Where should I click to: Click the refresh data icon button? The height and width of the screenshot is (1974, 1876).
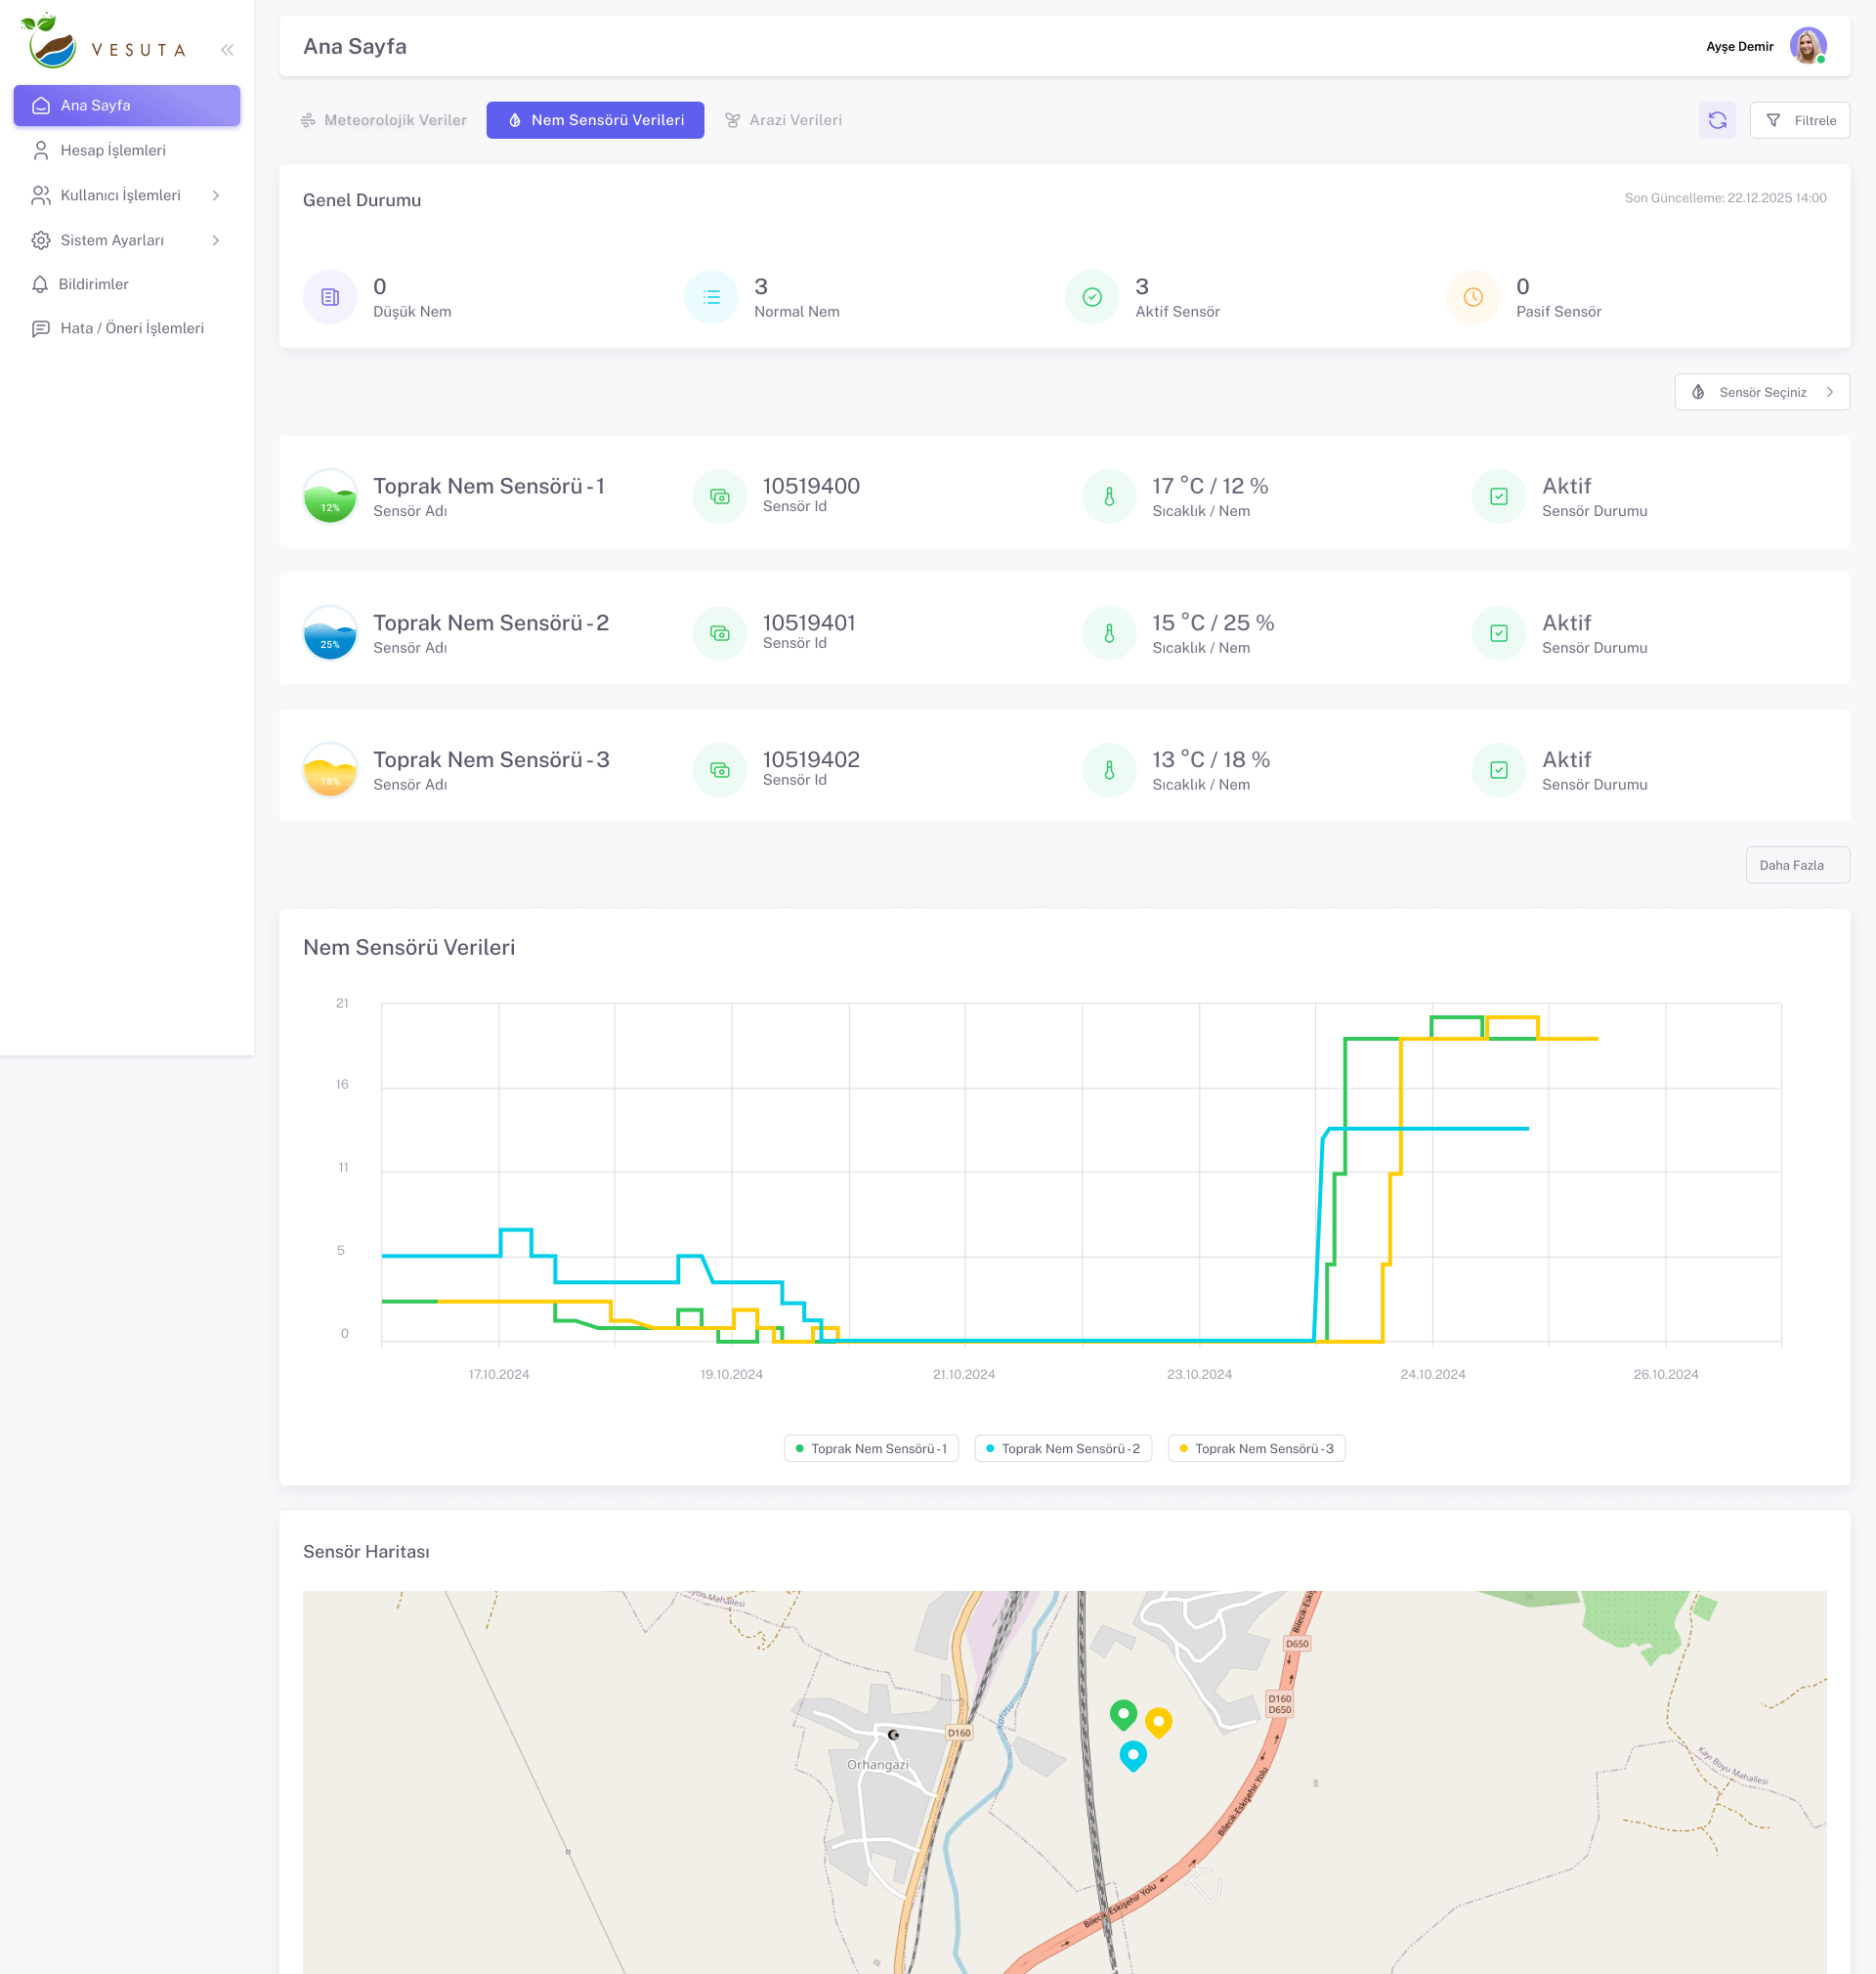(x=1717, y=120)
